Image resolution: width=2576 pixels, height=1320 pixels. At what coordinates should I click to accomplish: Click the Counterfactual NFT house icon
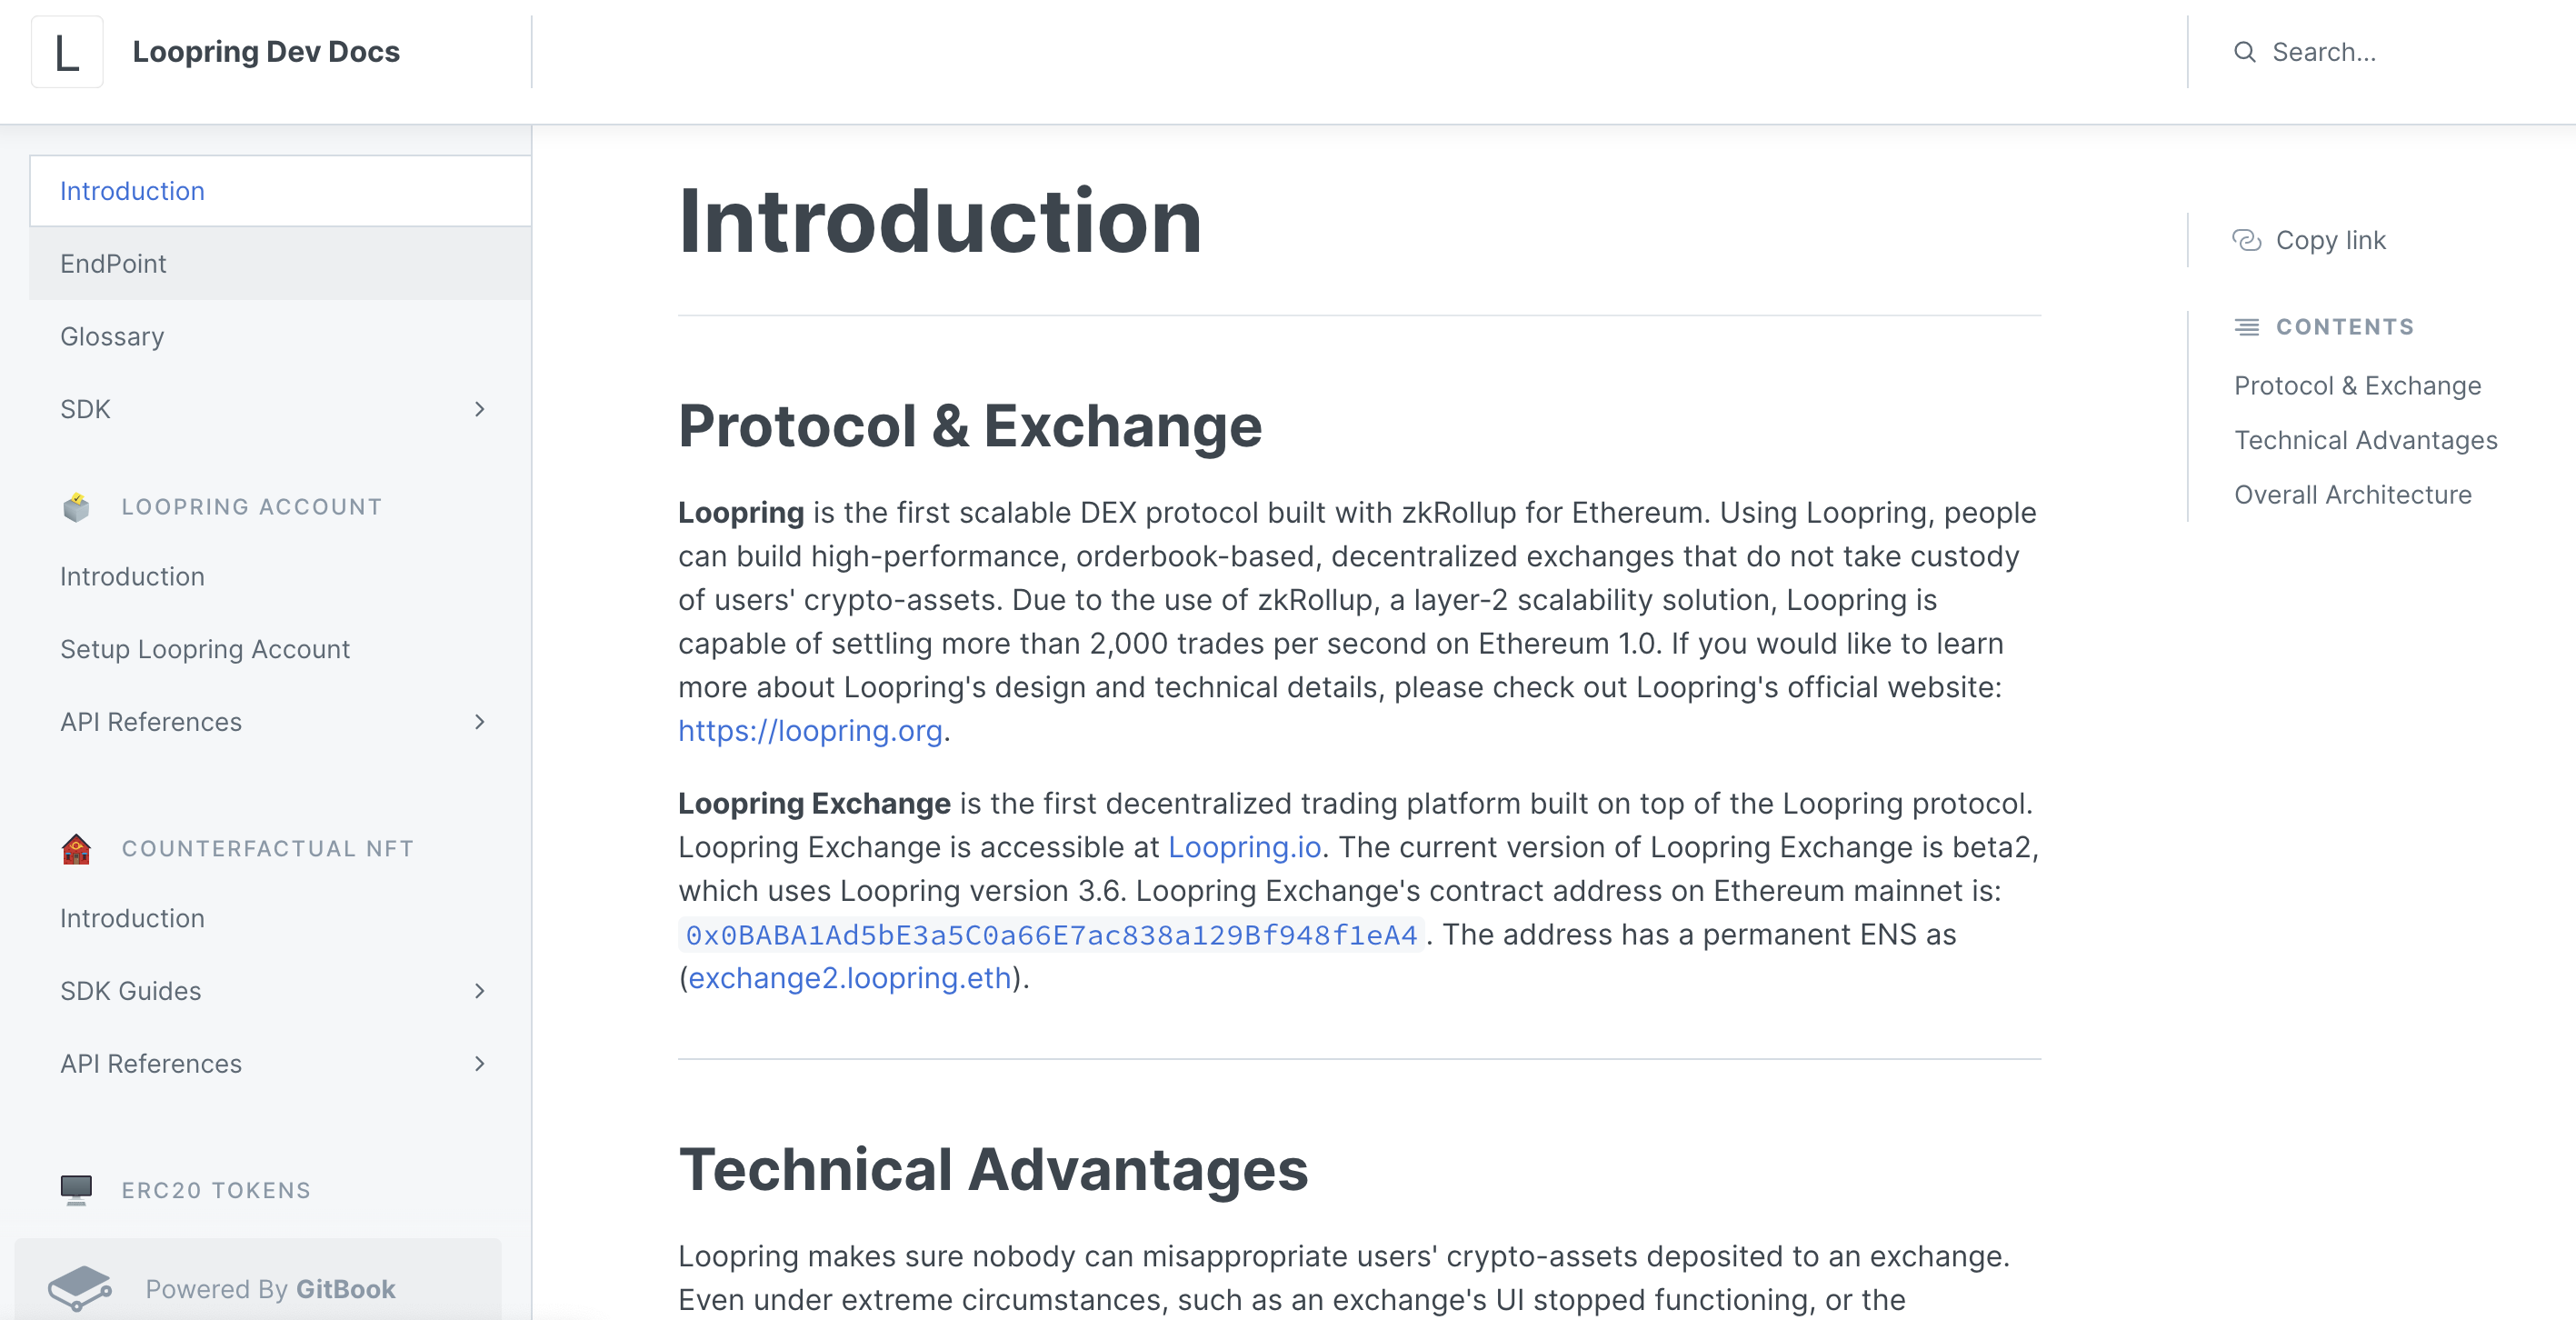click(76, 848)
